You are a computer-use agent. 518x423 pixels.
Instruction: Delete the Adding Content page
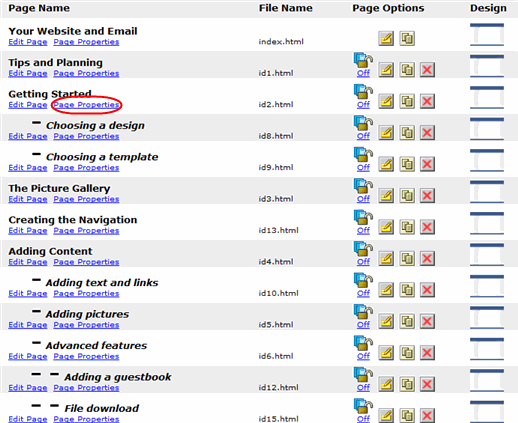click(x=427, y=258)
